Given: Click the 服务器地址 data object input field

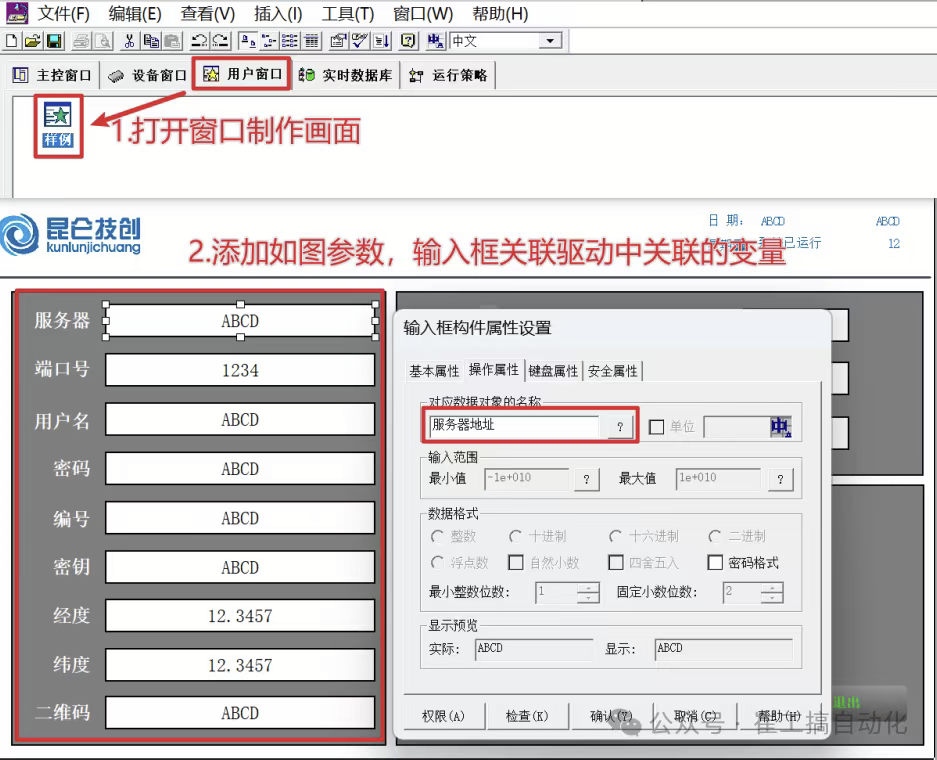Looking at the screenshot, I should pyautogui.click(x=515, y=426).
